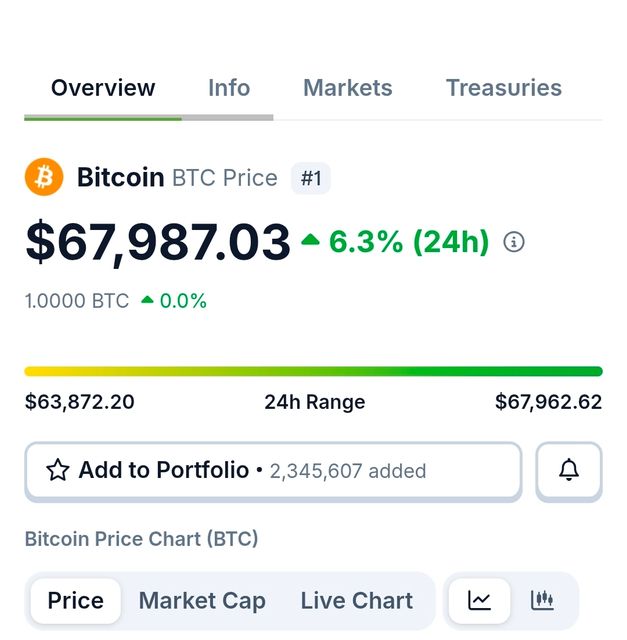Viewport: 627px width, 640px height.
Task: Click the $67,987.03 price value
Action: [158, 243]
